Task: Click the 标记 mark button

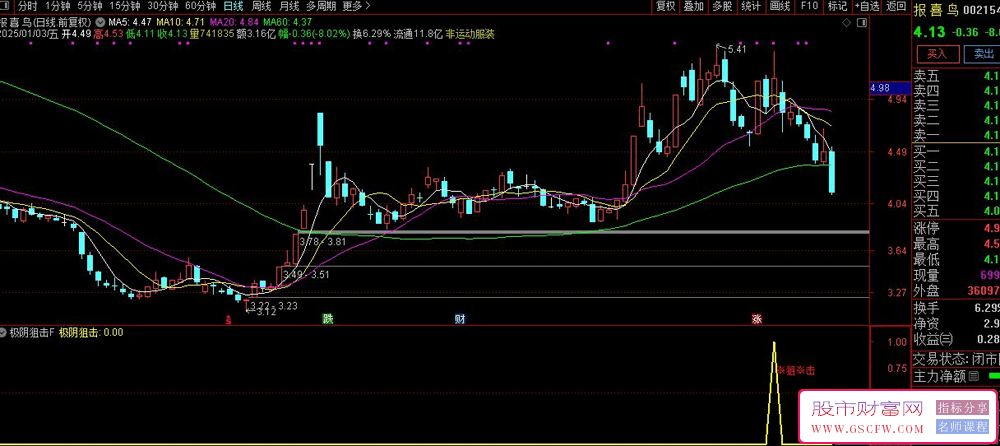Action: coord(837,6)
